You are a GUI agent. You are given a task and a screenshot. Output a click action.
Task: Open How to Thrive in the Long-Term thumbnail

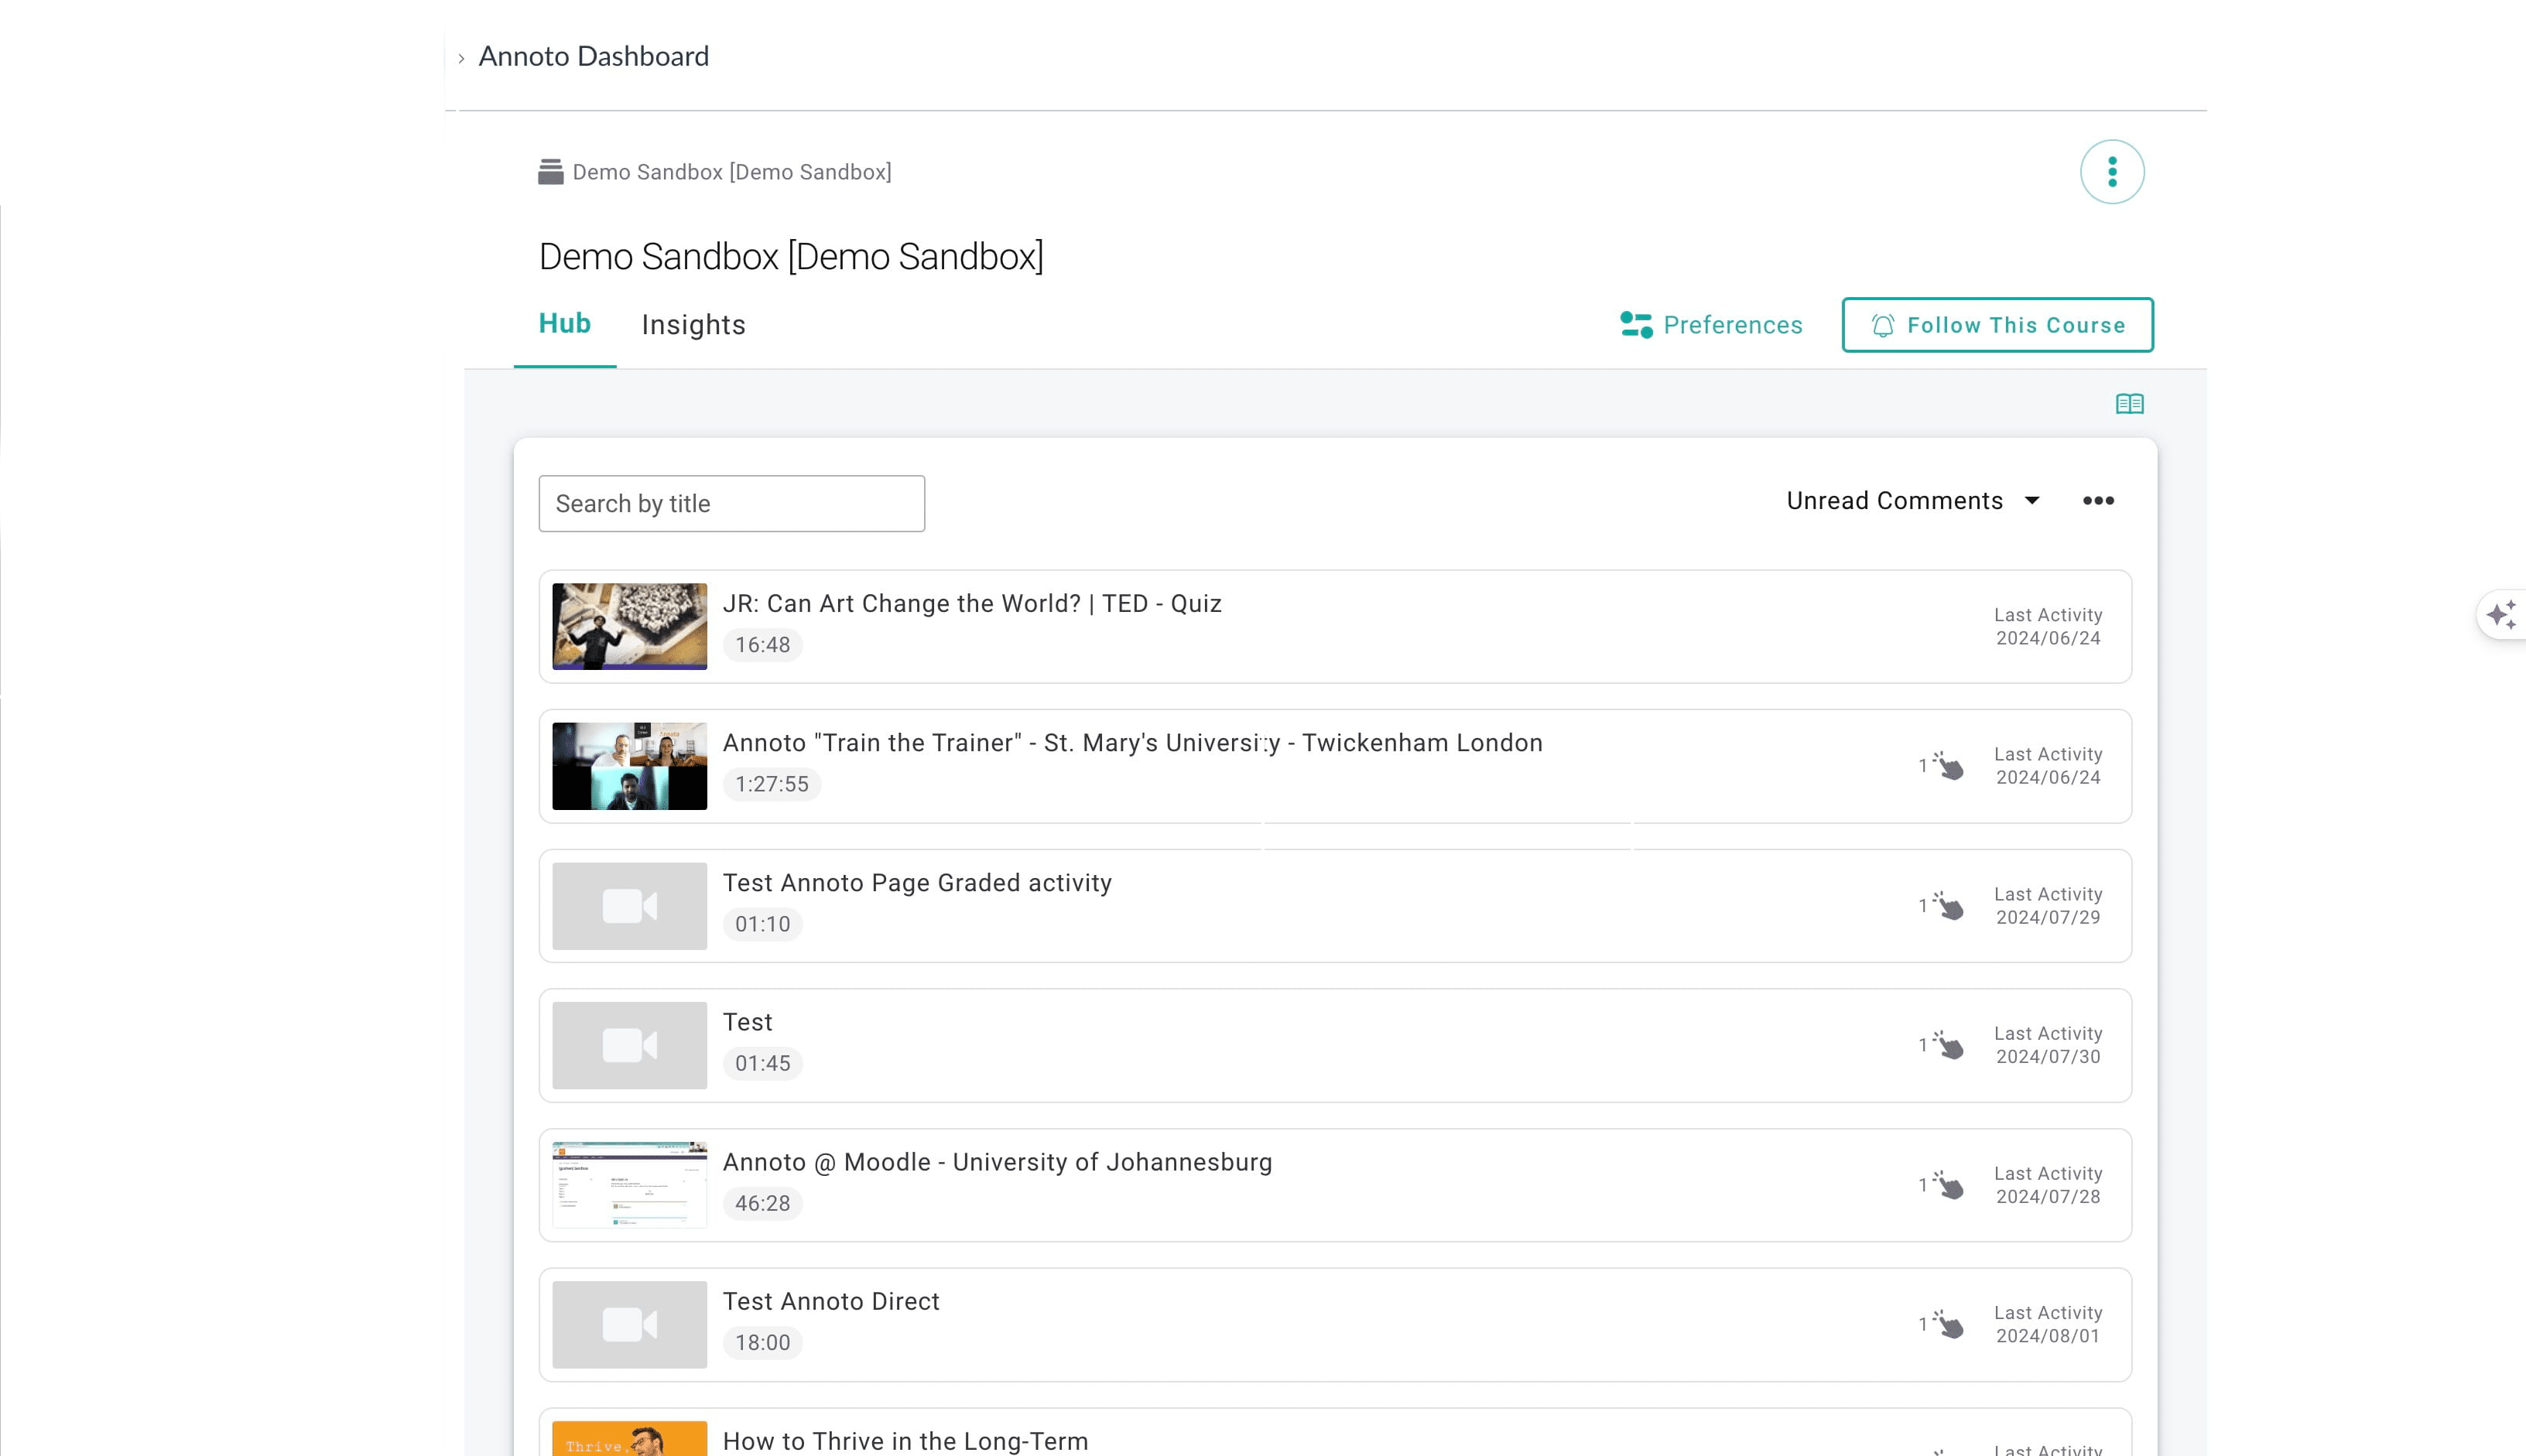coord(629,1439)
